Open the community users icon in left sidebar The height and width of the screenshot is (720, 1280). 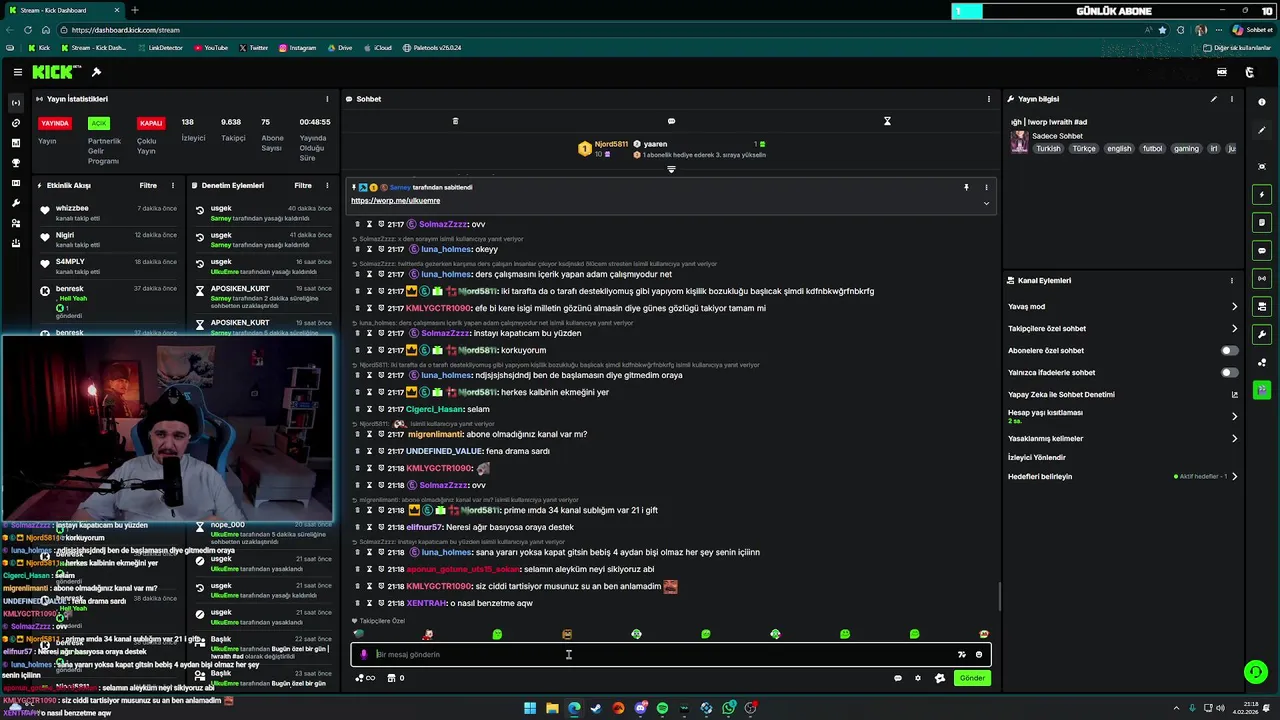tap(16, 223)
